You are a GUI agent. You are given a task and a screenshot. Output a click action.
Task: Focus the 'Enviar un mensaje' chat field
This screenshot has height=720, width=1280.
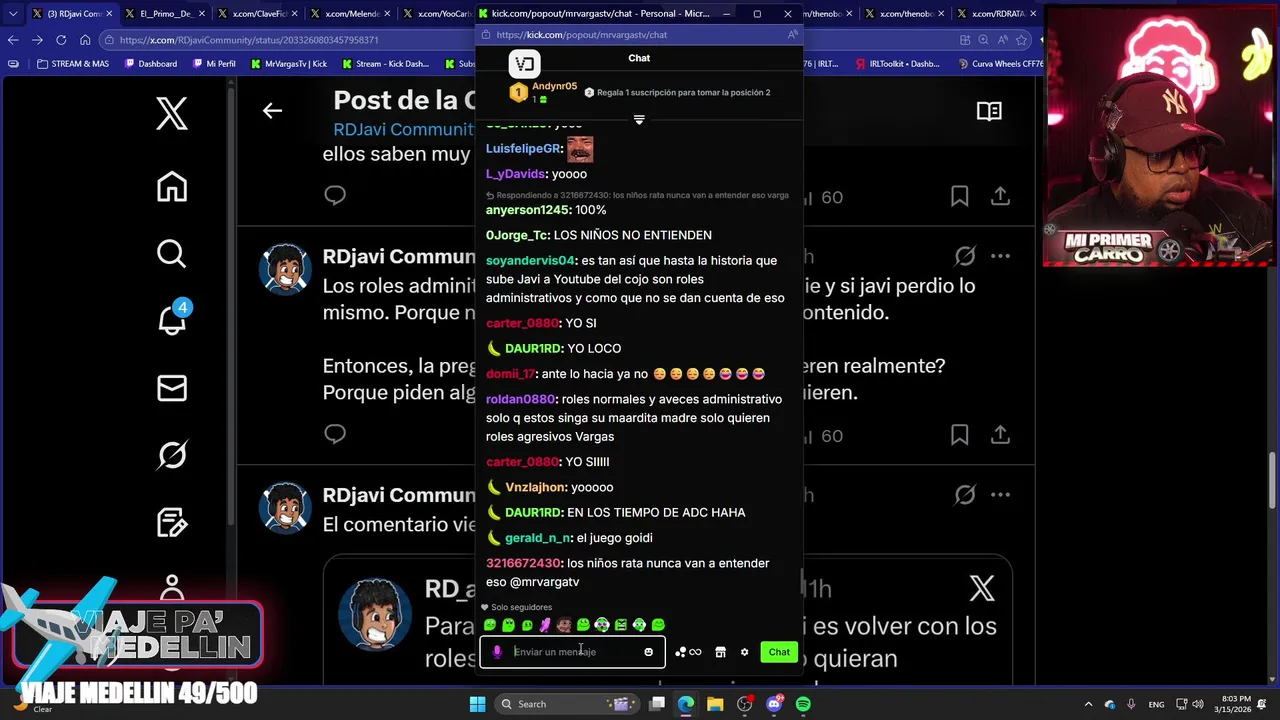(x=575, y=652)
